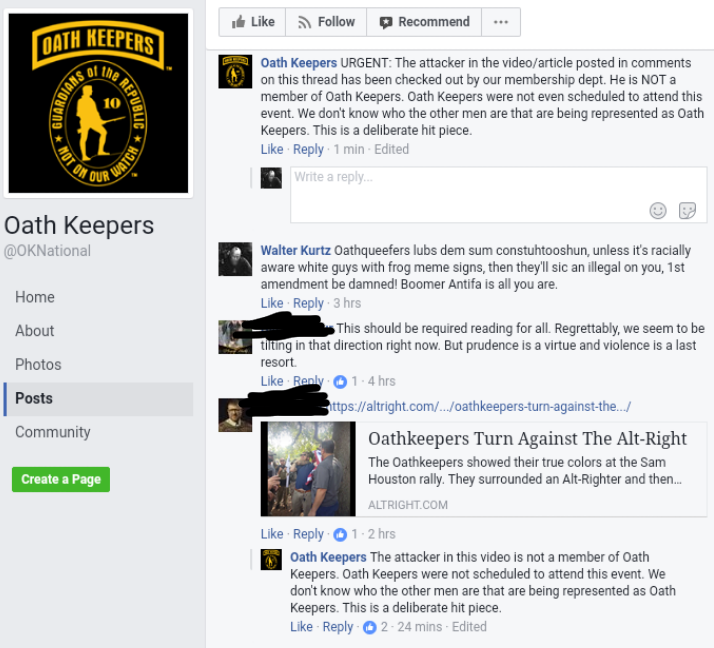Image resolution: width=714 pixels, height=648 pixels.
Task: Open the sticker picker in reply box
Action: point(687,211)
